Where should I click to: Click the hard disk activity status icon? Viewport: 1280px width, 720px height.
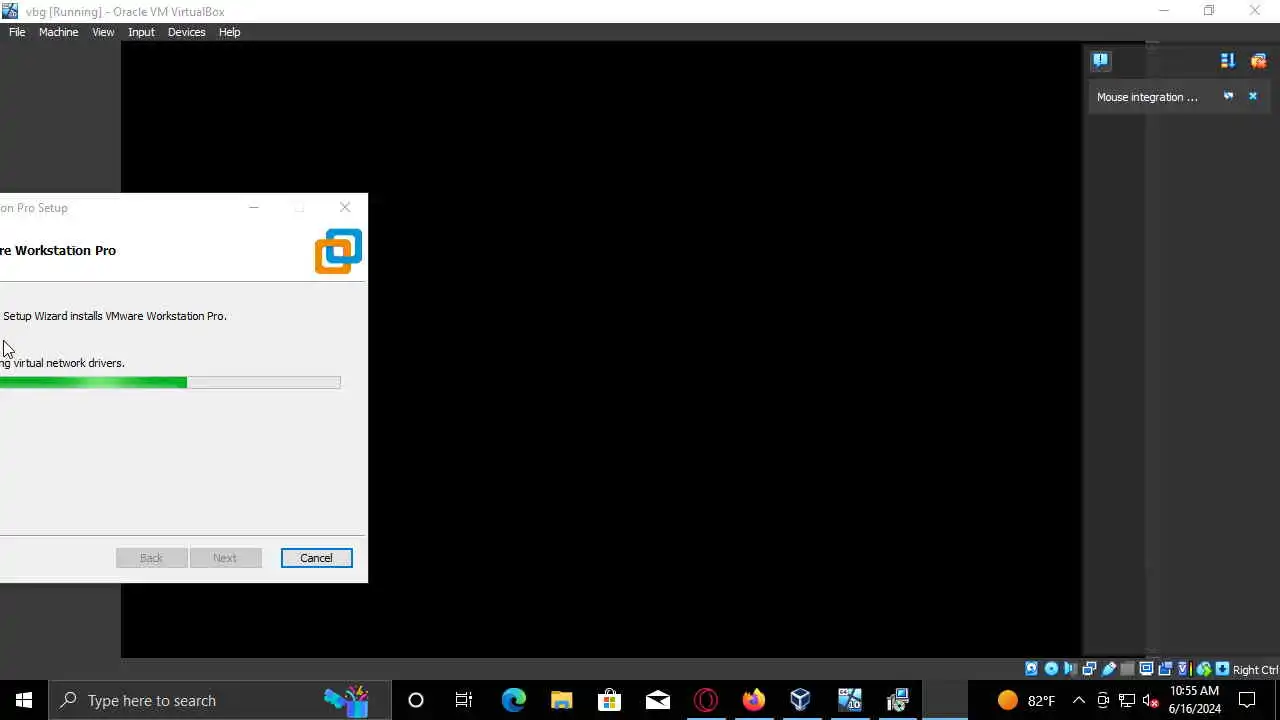(x=1031, y=669)
